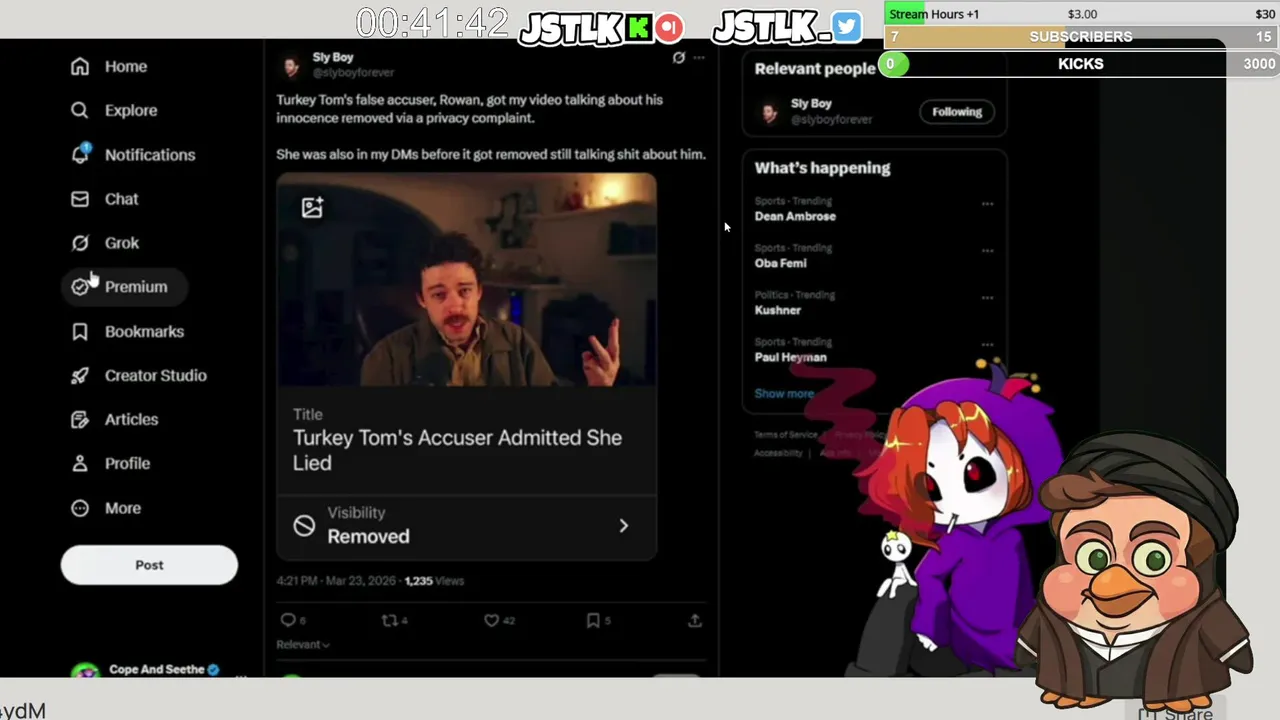Click the Twitter bird icon in overlay

click(x=846, y=27)
